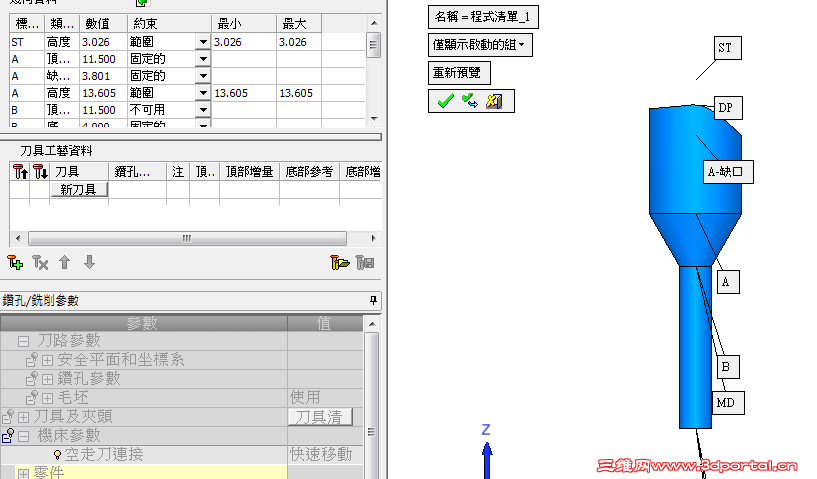Click the delete tool icon with X
Screen dimensions: 817x479
[40, 262]
